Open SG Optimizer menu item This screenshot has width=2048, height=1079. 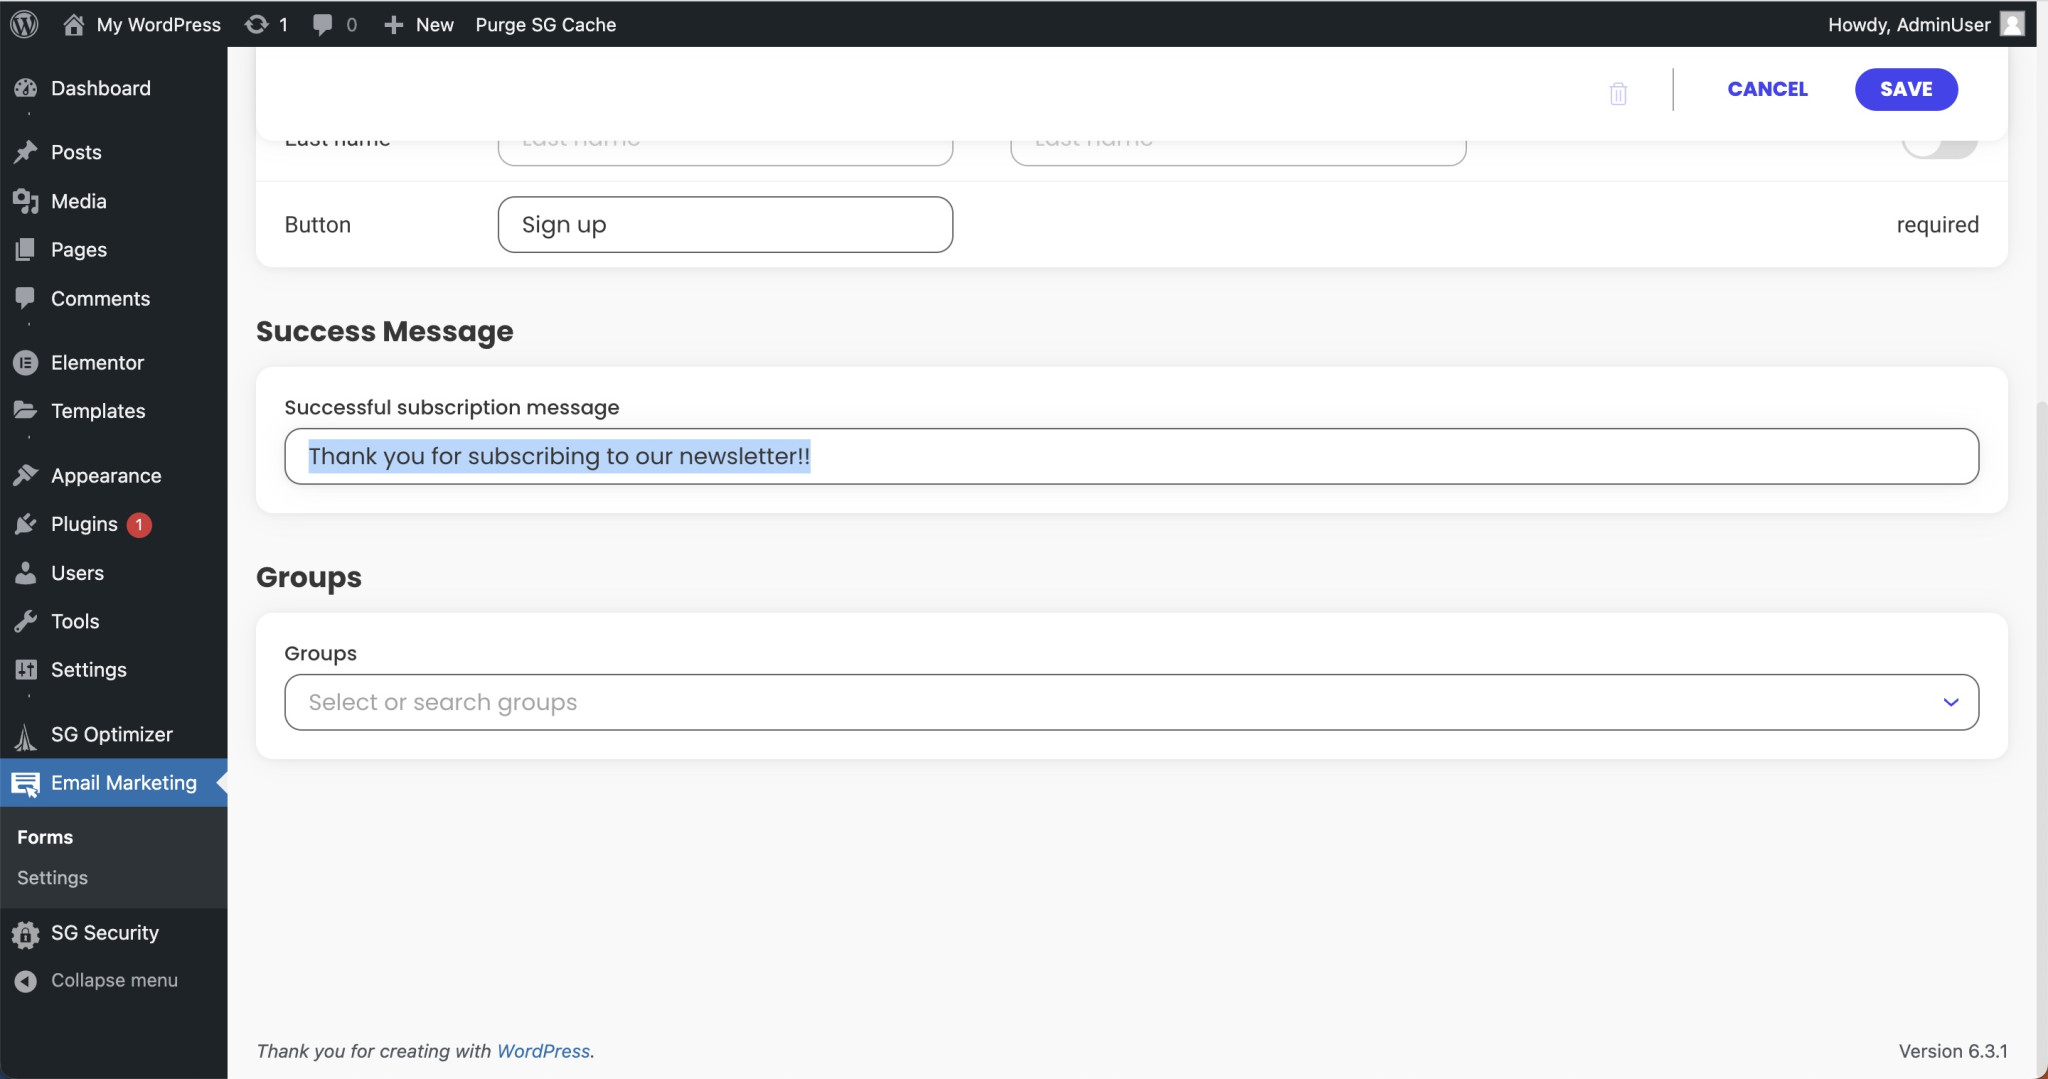(x=113, y=734)
